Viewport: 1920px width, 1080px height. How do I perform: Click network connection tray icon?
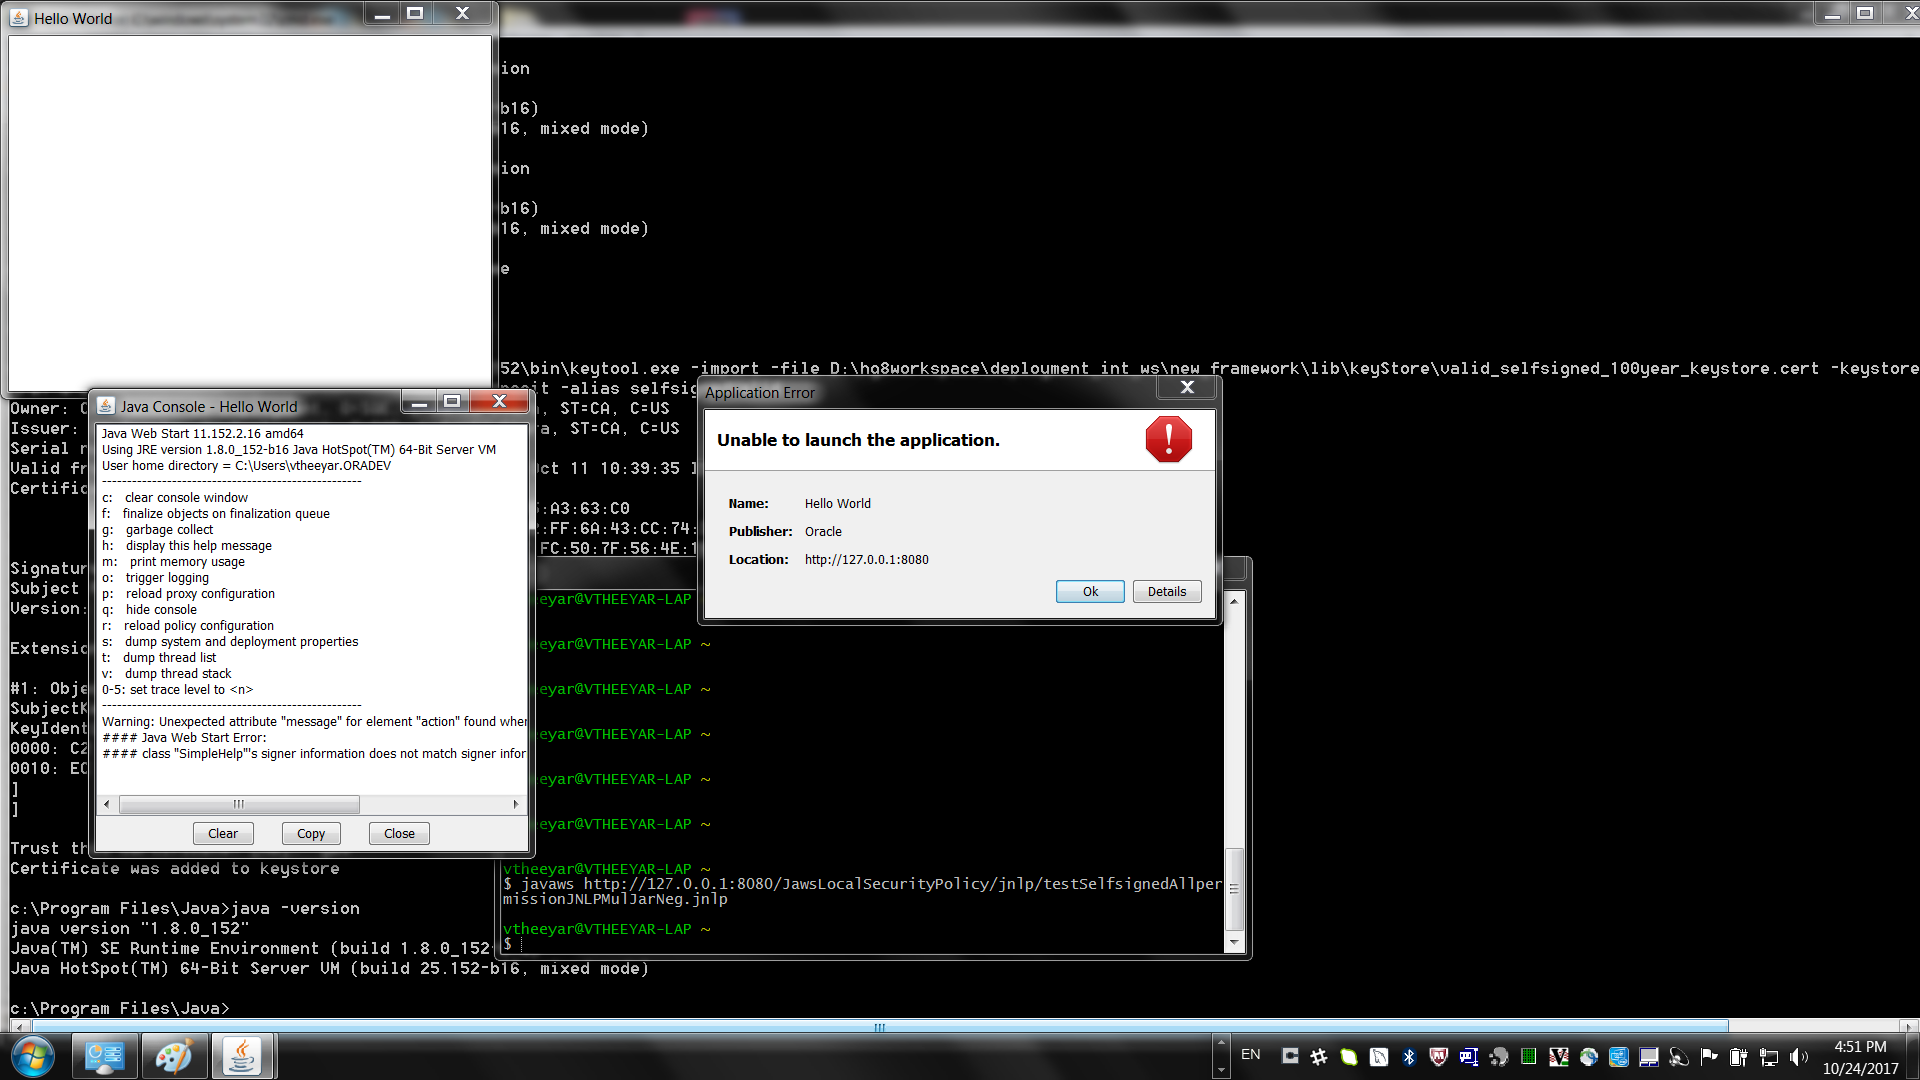tap(1768, 1057)
